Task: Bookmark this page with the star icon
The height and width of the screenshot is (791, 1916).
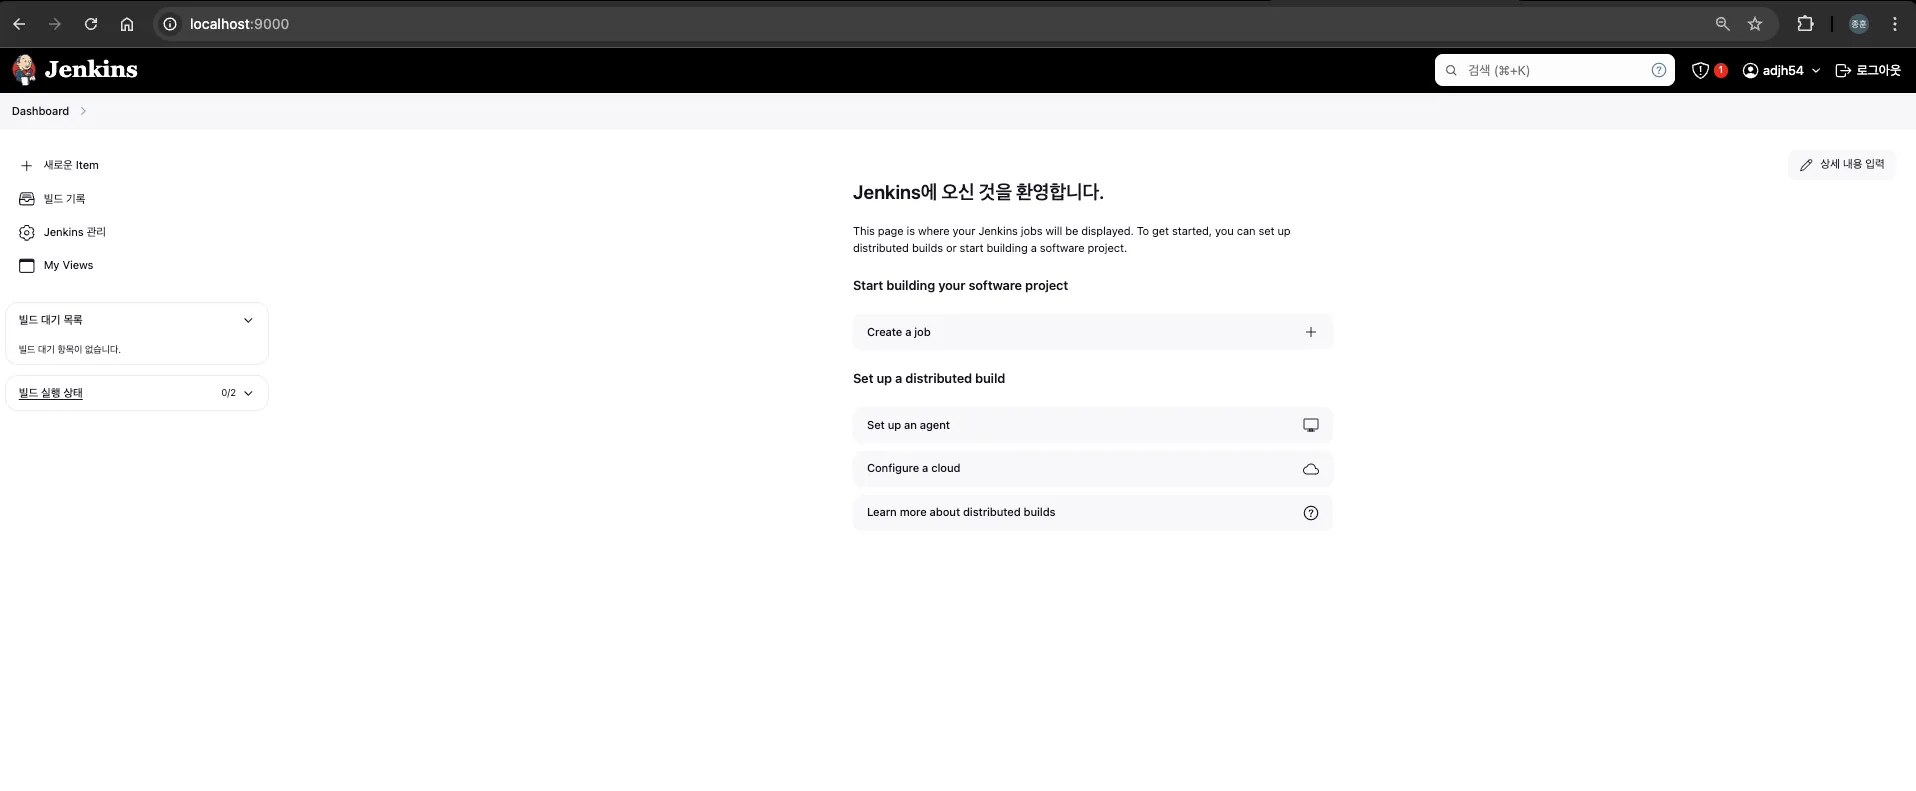Action: [1755, 24]
